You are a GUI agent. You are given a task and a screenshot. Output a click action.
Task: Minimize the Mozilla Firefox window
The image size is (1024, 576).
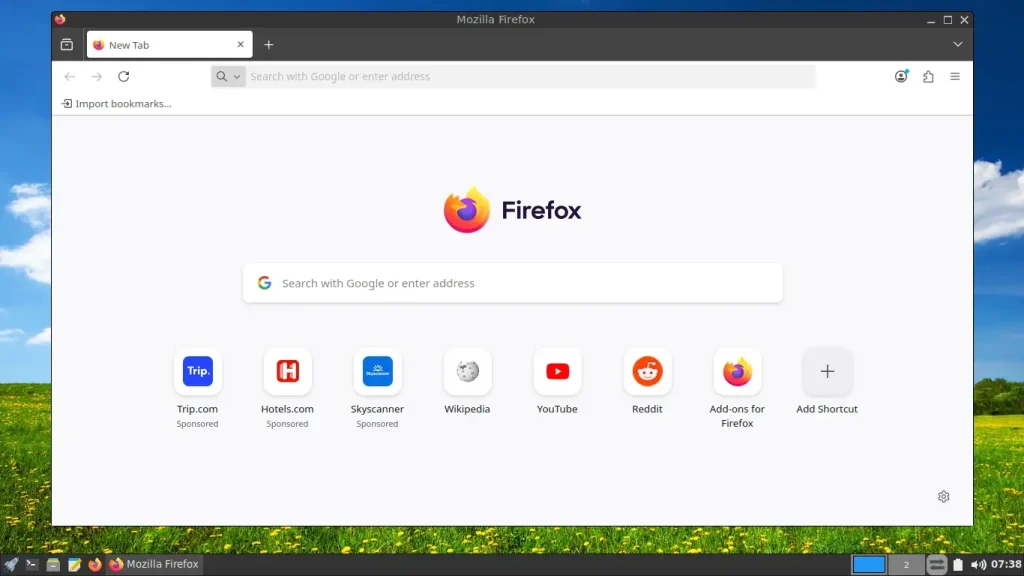pyautogui.click(x=931, y=20)
